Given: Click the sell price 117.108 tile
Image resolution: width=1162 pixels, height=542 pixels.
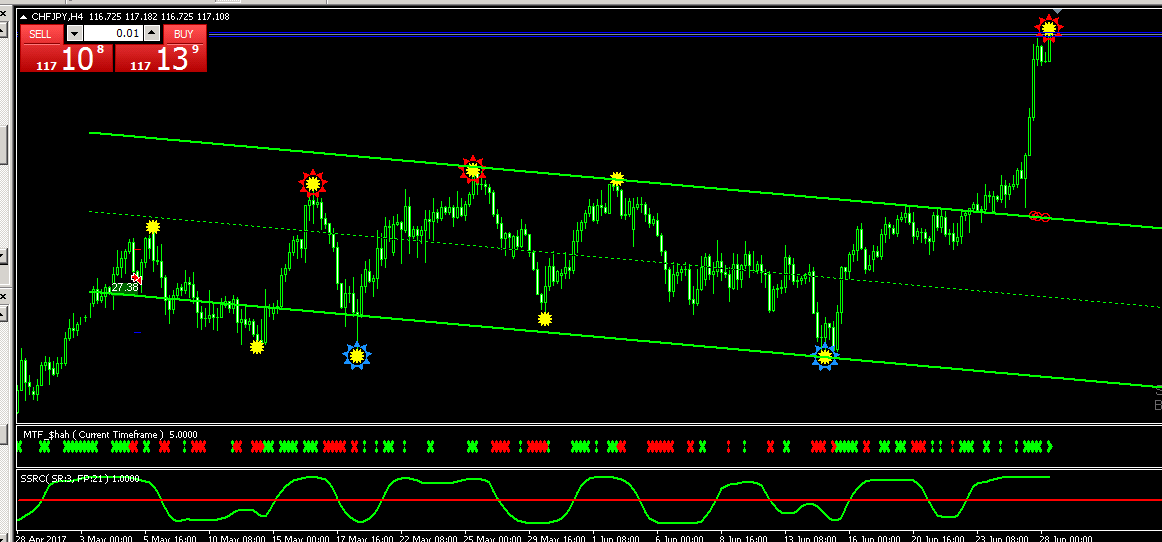Looking at the screenshot, I should tap(67, 58).
